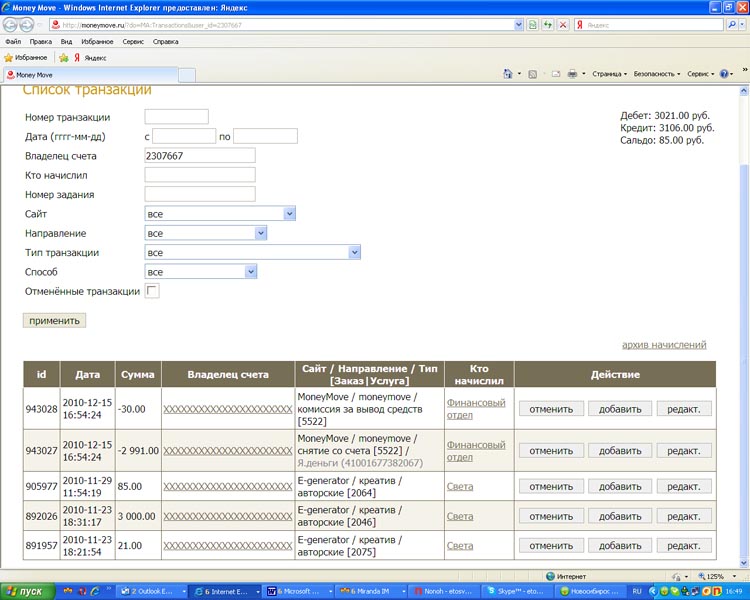Expand the Направление dropdown

click(261, 233)
